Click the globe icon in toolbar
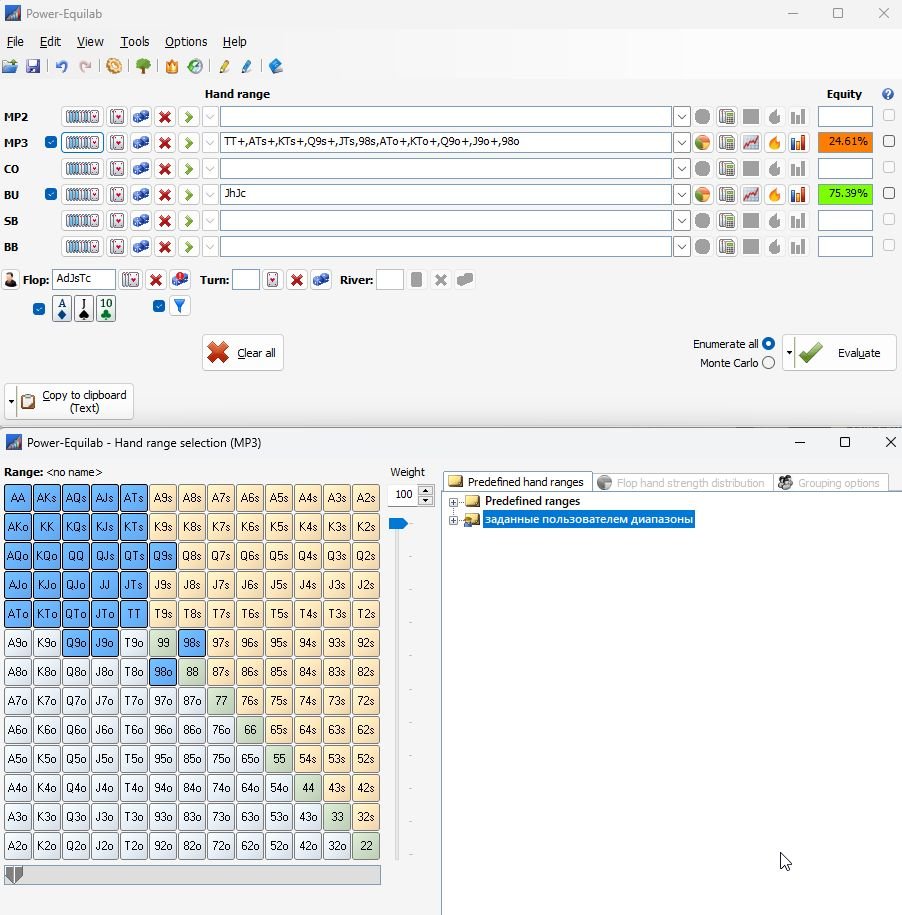Viewport: 902px width, 915px height. coord(195,66)
